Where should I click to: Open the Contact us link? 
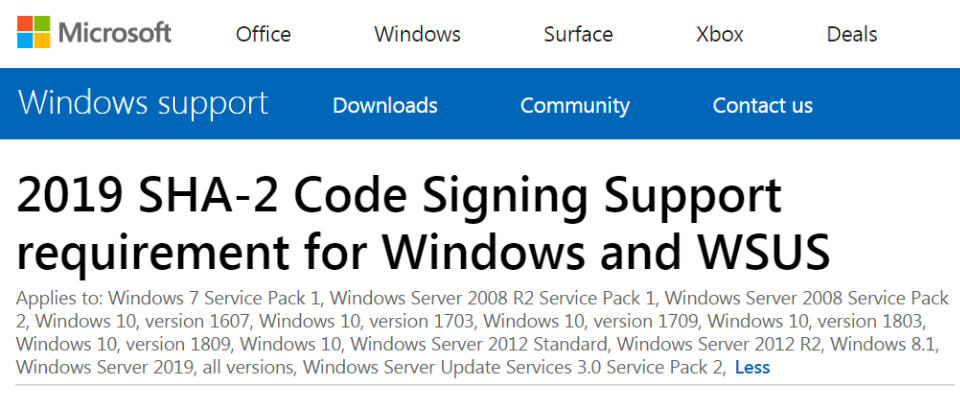[762, 105]
